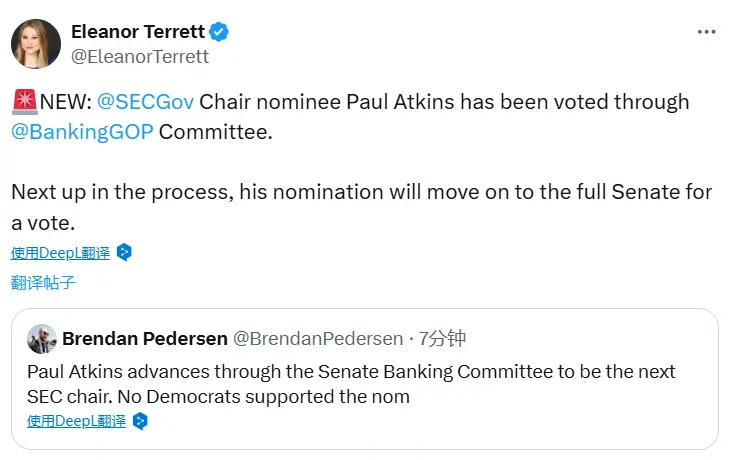Open the @SECGov mention
Viewport: 734px width, 460px height.
pyautogui.click(x=145, y=102)
